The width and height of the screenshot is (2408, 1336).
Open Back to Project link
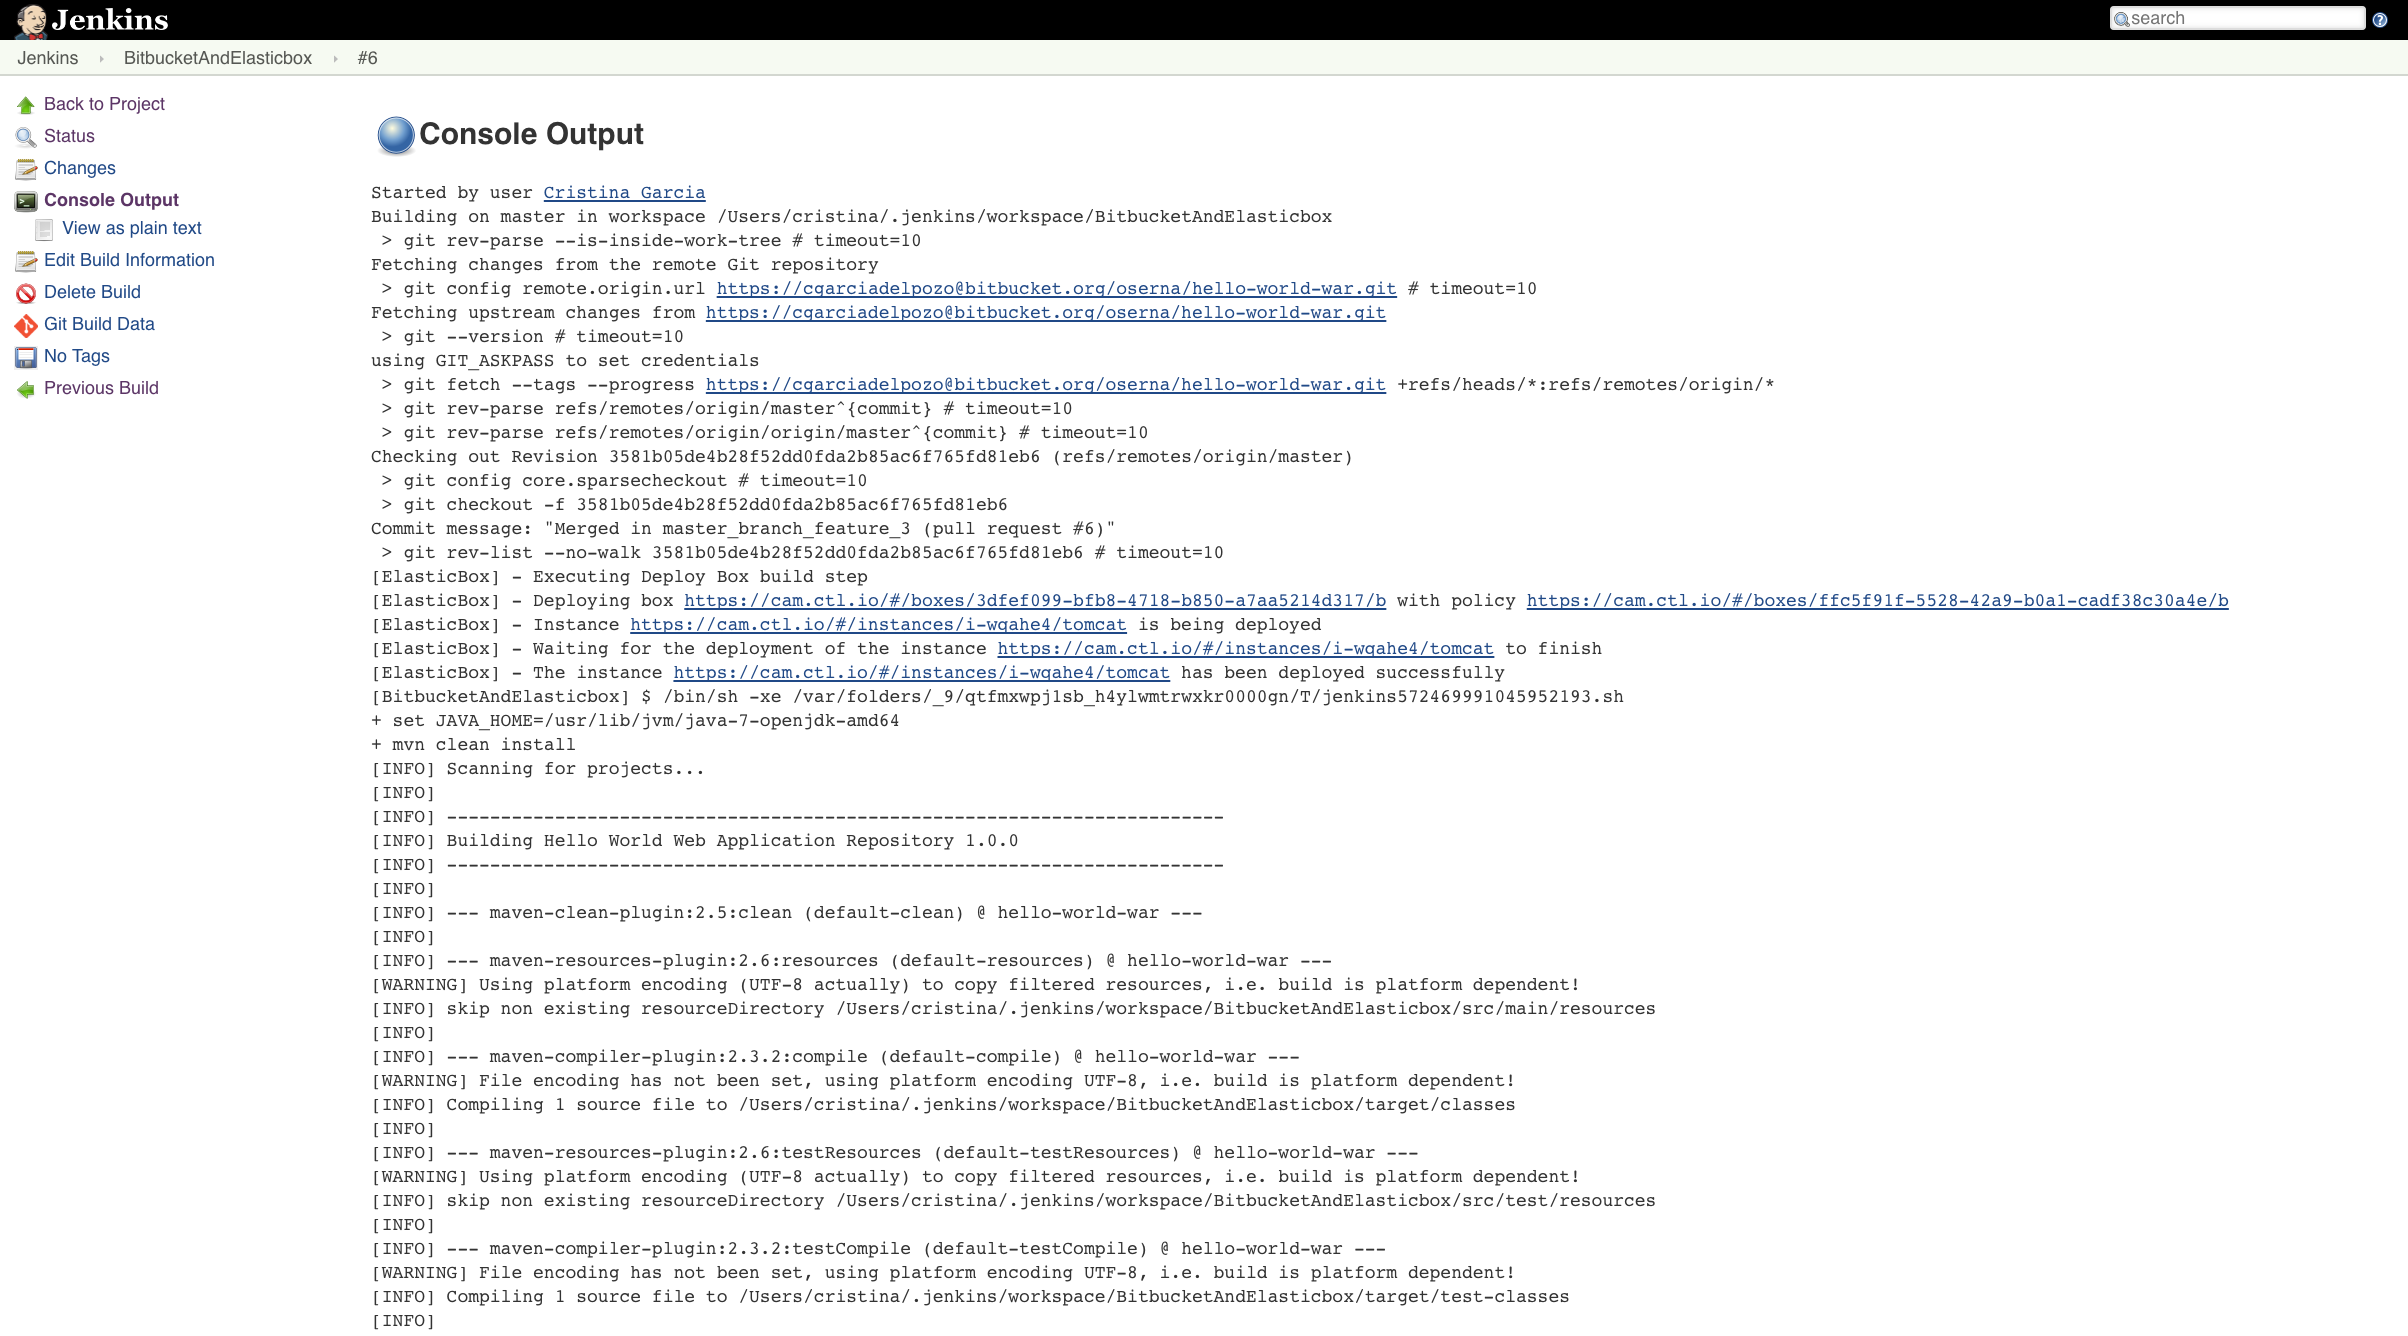click(x=104, y=104)
